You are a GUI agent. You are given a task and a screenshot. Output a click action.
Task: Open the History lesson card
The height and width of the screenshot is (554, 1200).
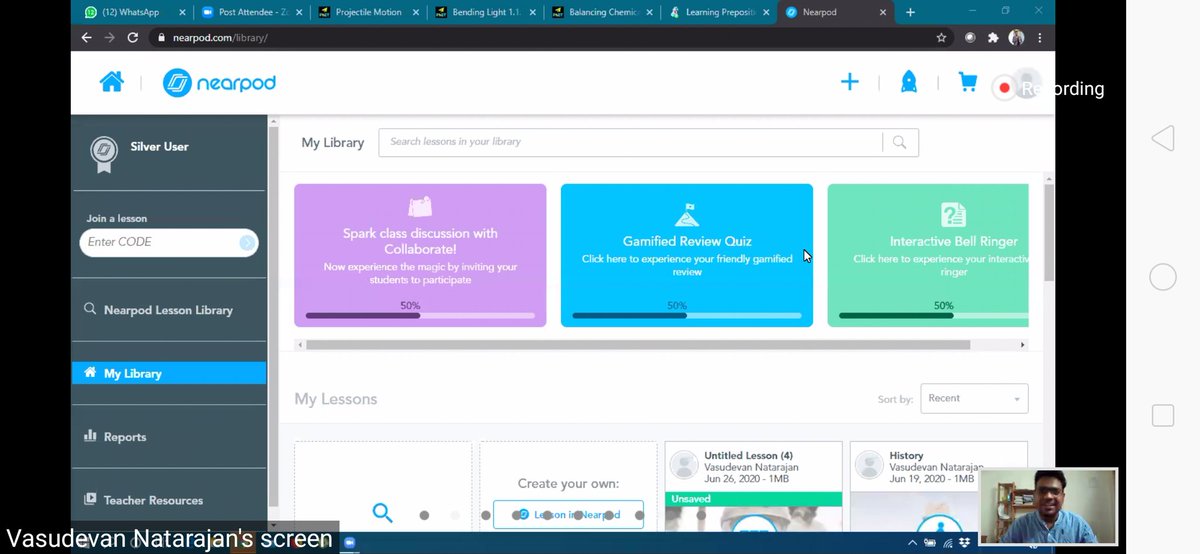pos(938,485)
